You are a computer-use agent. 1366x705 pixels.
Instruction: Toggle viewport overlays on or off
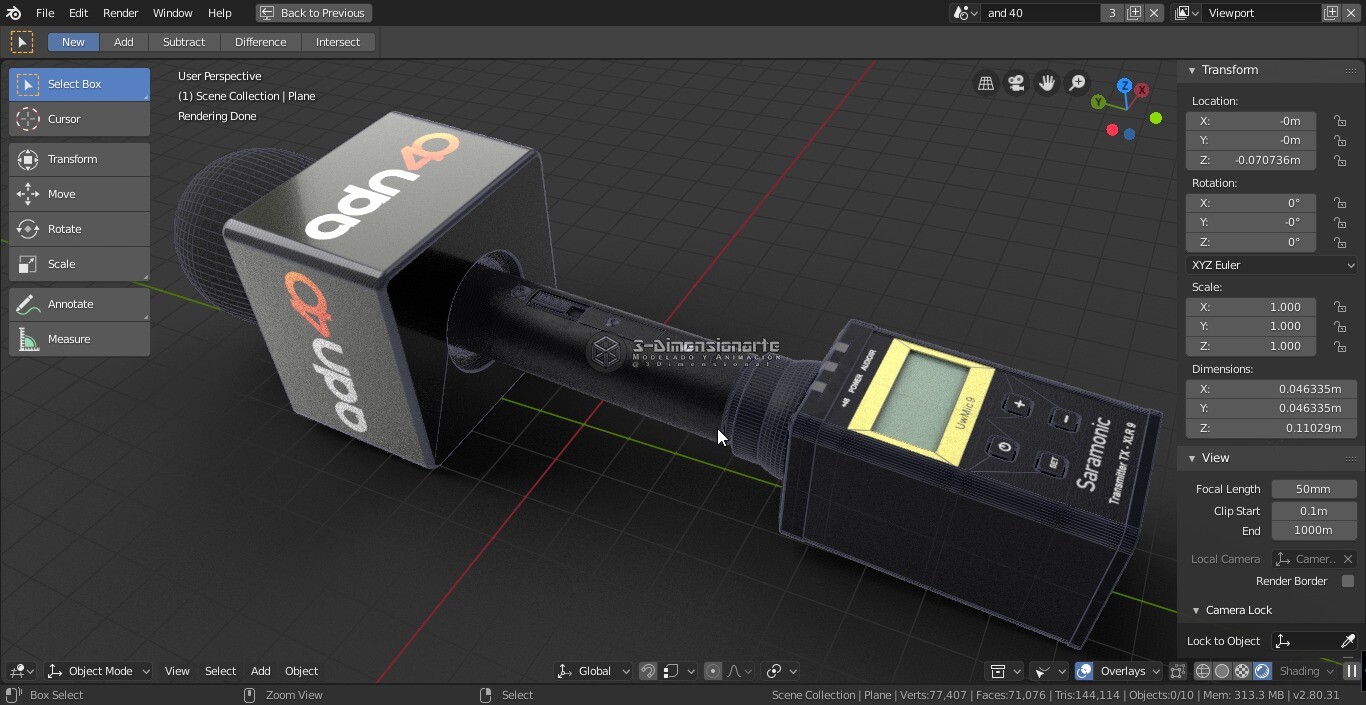(1084, 671)
